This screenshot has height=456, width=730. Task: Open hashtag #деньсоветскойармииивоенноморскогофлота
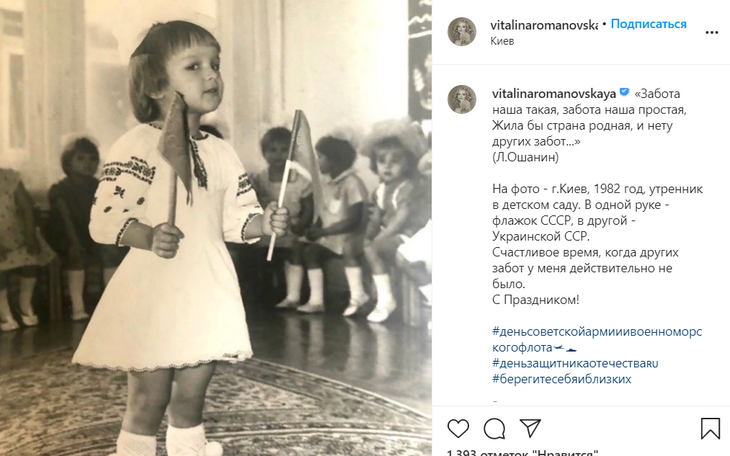(597, 340)
